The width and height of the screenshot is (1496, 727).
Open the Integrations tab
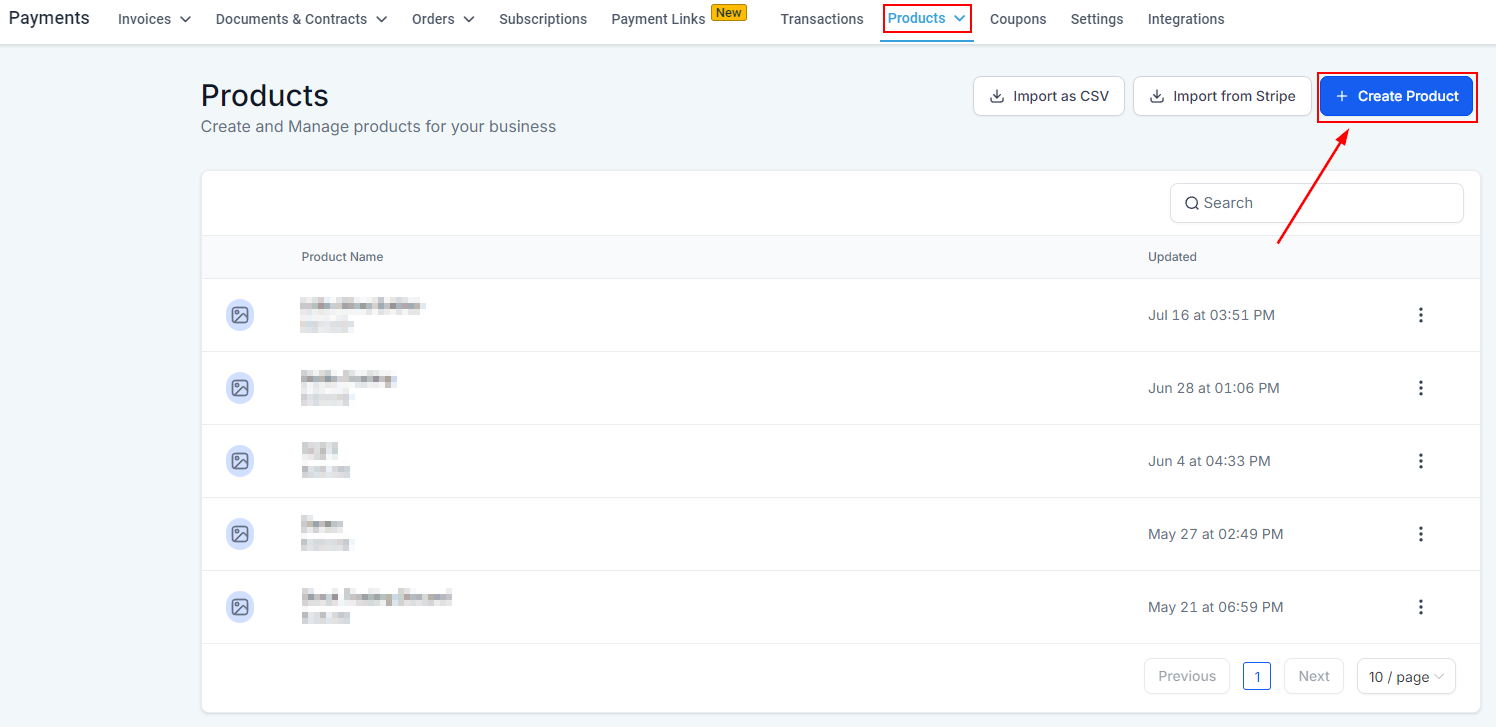point(1186,19)
